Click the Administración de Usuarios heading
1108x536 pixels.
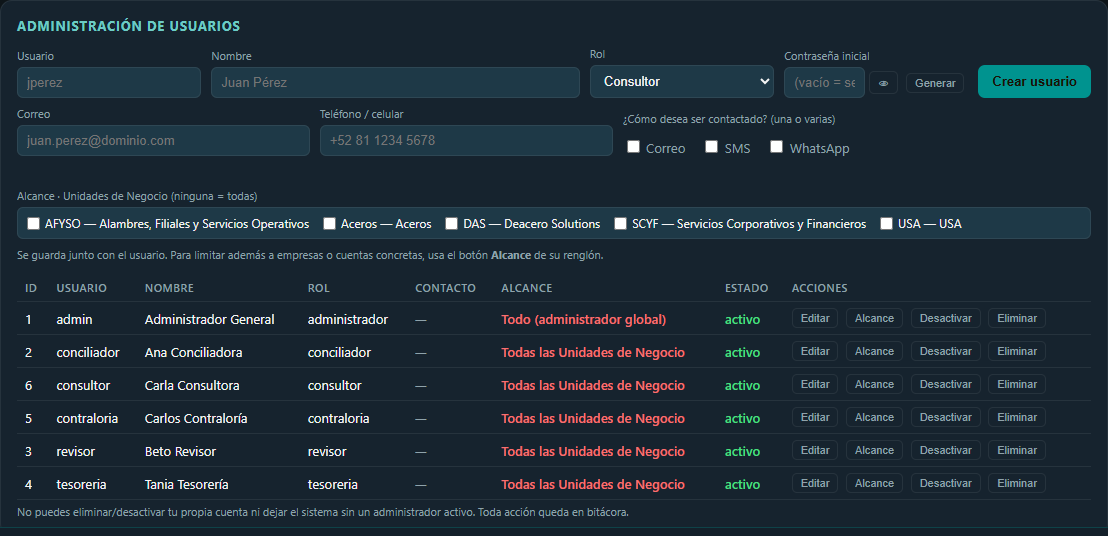point(129,26)
